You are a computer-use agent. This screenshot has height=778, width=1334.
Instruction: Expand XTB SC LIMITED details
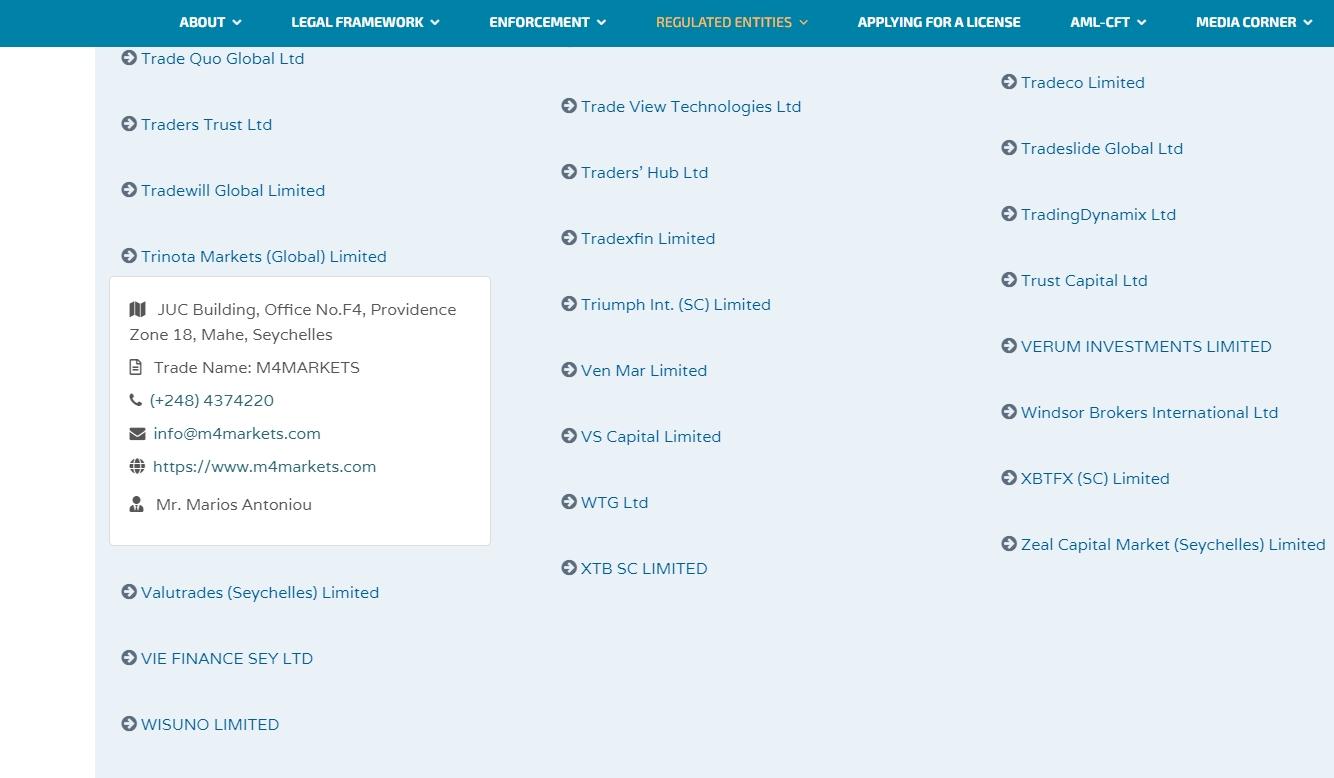coord(644,568)
